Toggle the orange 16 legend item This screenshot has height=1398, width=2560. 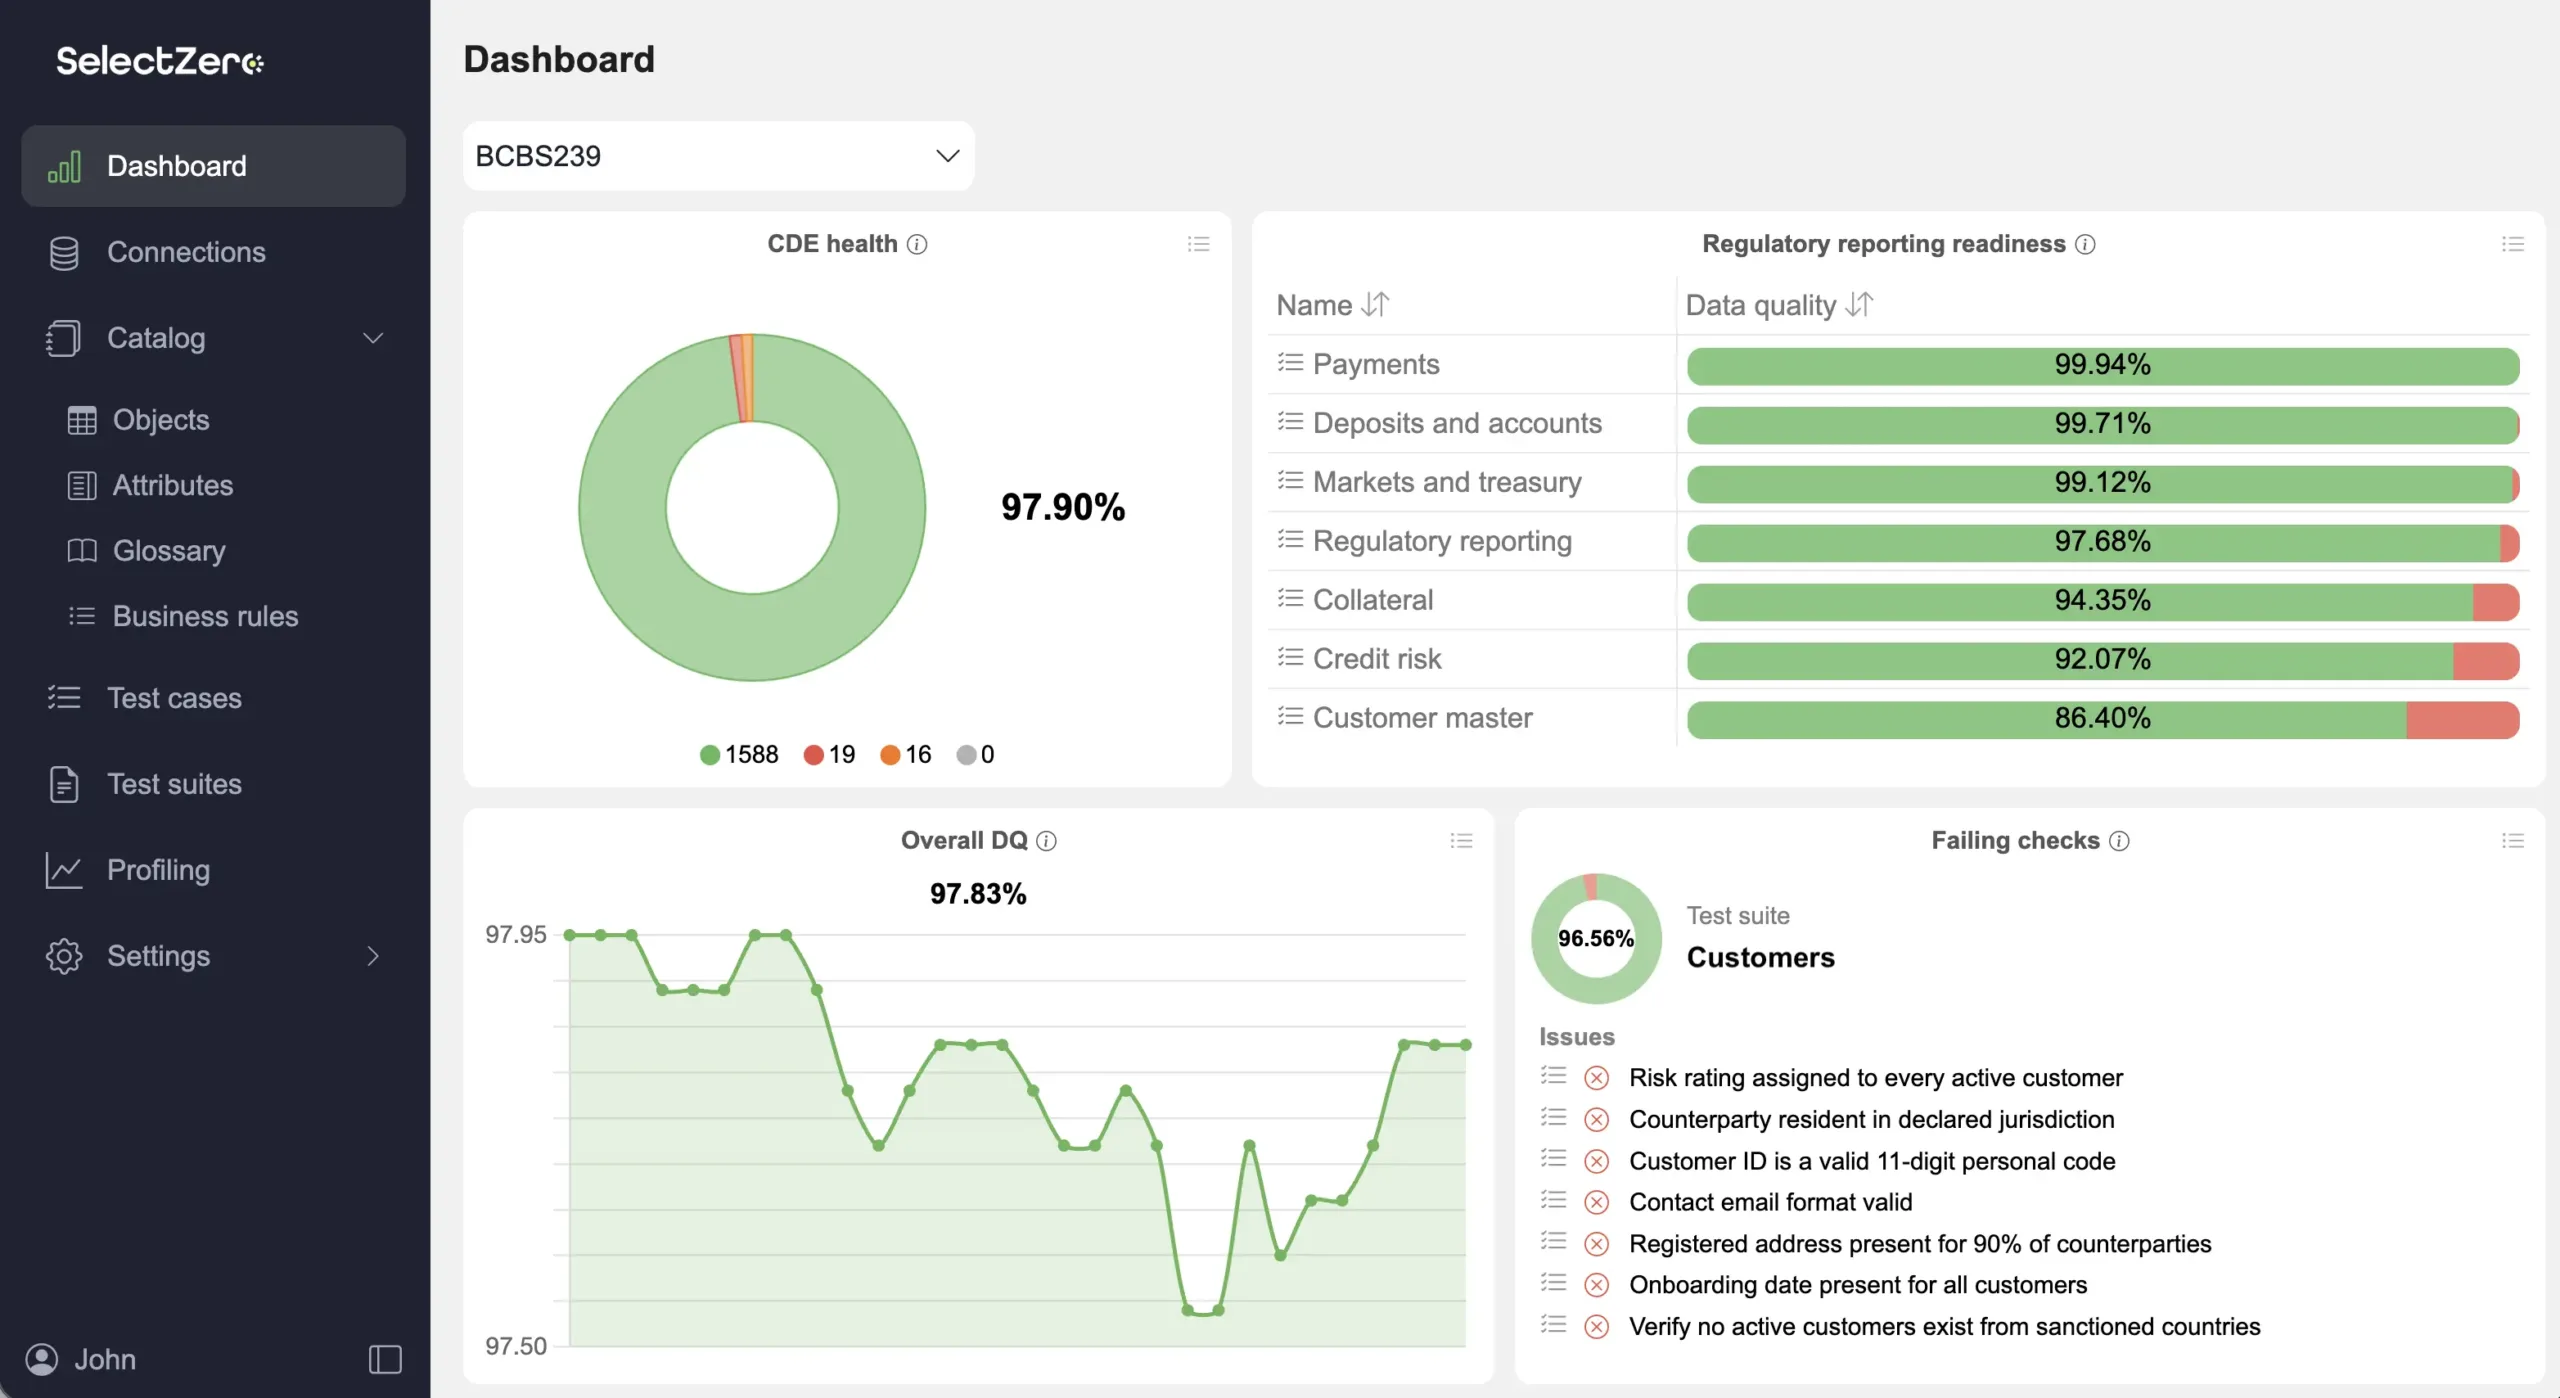coord(906,754)
